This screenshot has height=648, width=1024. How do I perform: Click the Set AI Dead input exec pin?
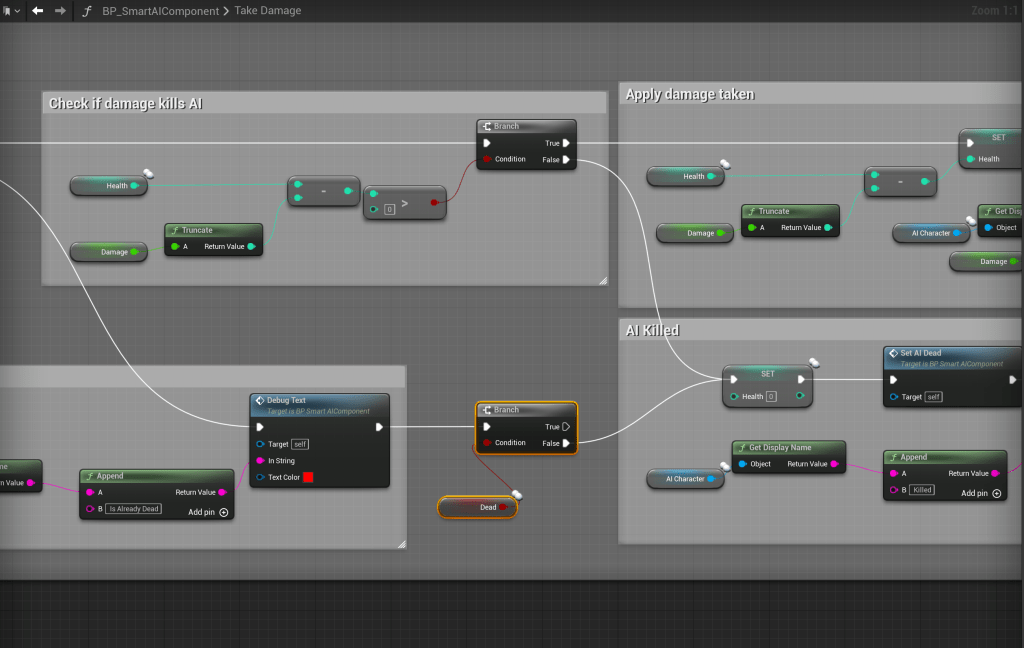click(x=893, y=380)
